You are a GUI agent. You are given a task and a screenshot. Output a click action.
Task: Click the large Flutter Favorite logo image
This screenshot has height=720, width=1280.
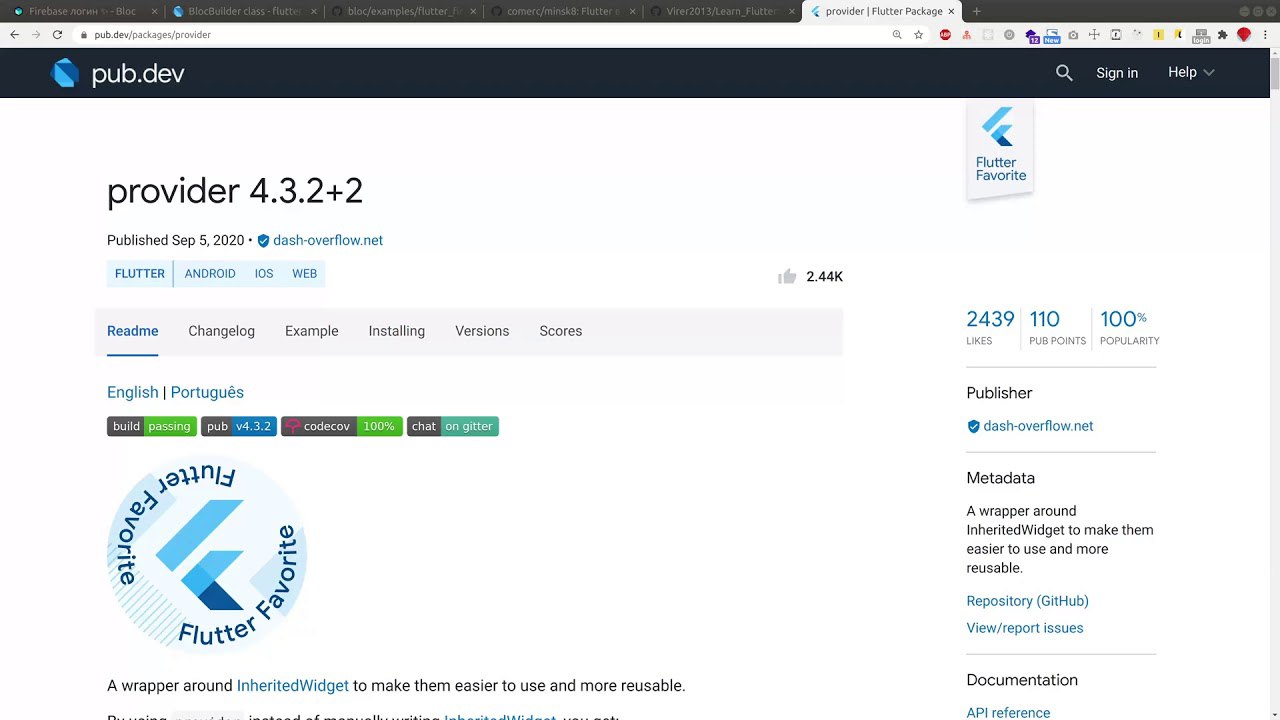pos(207,555)
